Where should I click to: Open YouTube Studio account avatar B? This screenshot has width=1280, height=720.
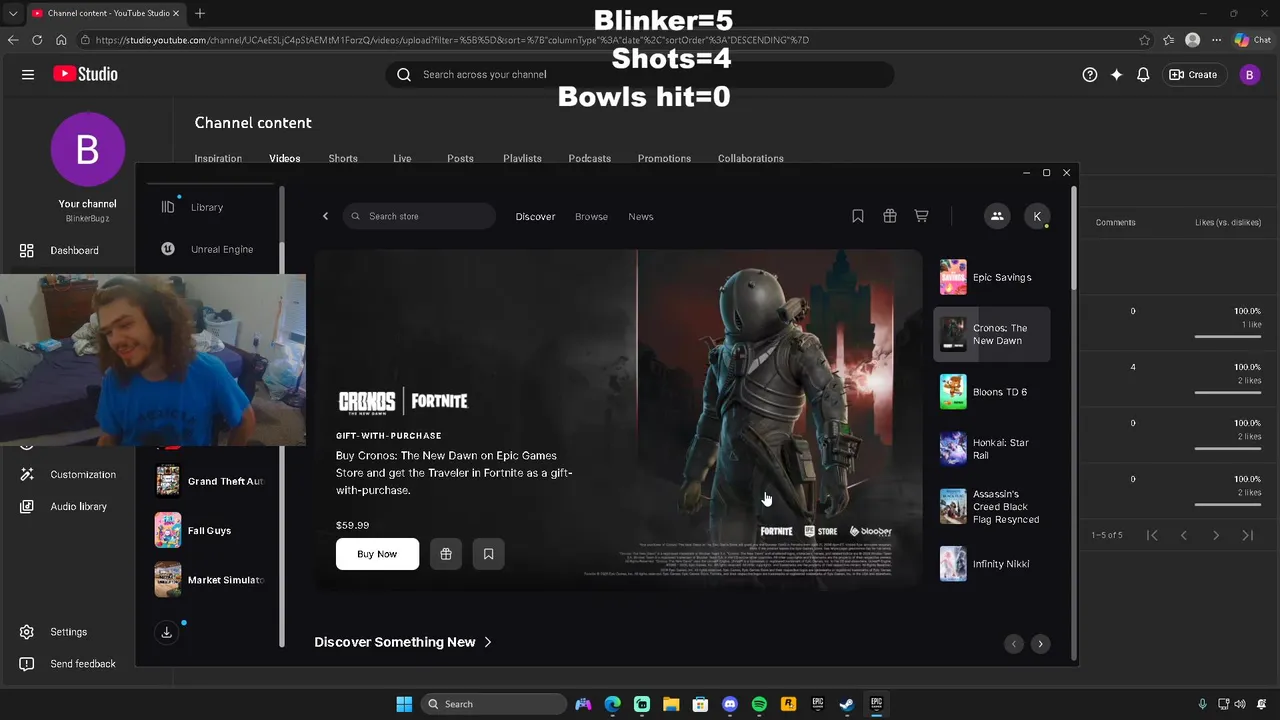1249,74
